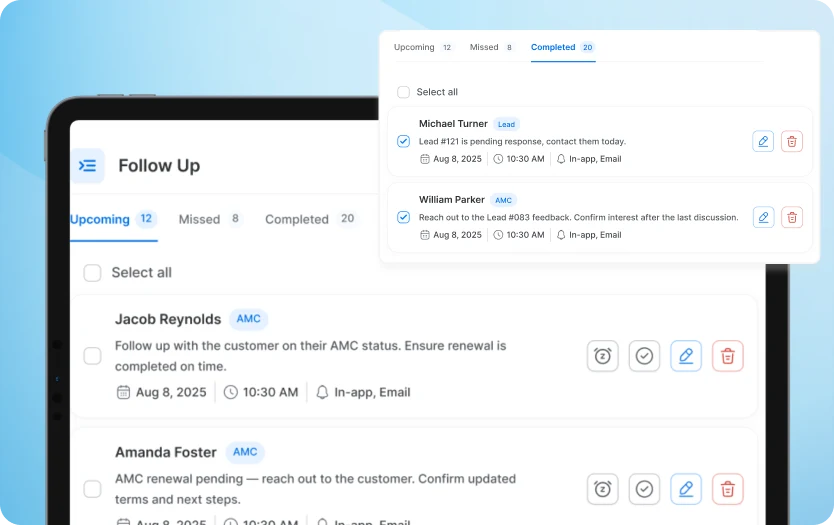Screen dimensions: 834x525
Task: Click calendar icon in Jacob Reynolds row
Action: pyautogui.click(x=123, y=393)
